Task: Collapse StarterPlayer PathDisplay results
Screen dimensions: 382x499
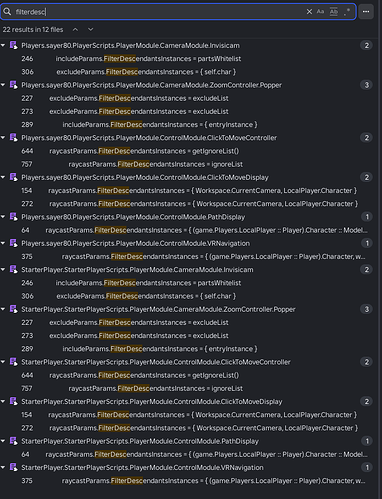Action: (3, 441)
